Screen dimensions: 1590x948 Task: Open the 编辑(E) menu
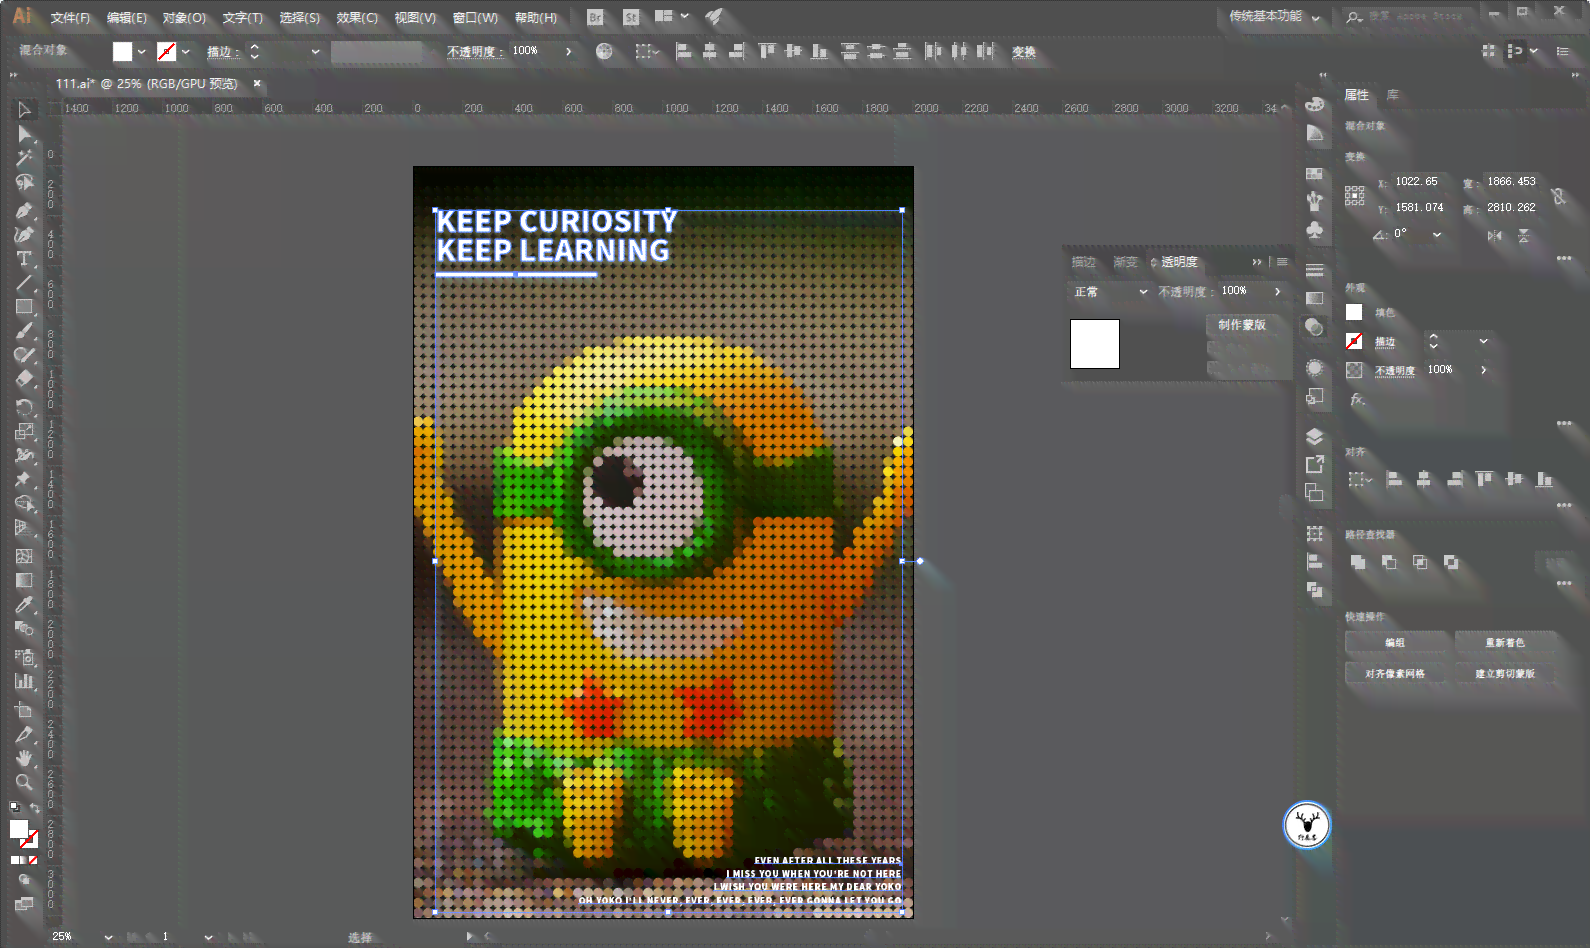point(127,18)
